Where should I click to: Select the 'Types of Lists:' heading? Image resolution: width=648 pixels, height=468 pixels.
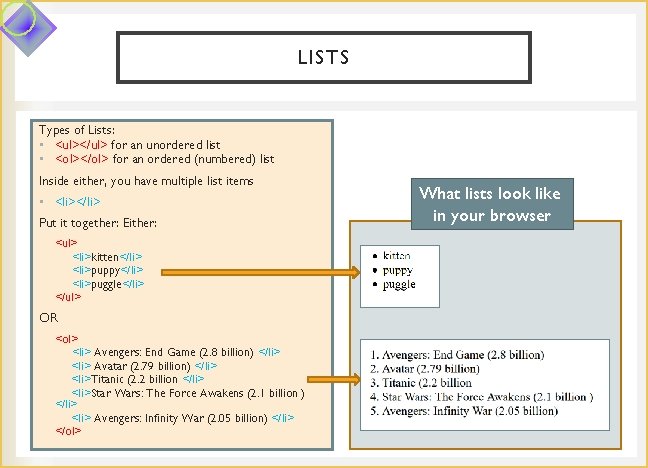pyautogui.click(x=77, y=130)
